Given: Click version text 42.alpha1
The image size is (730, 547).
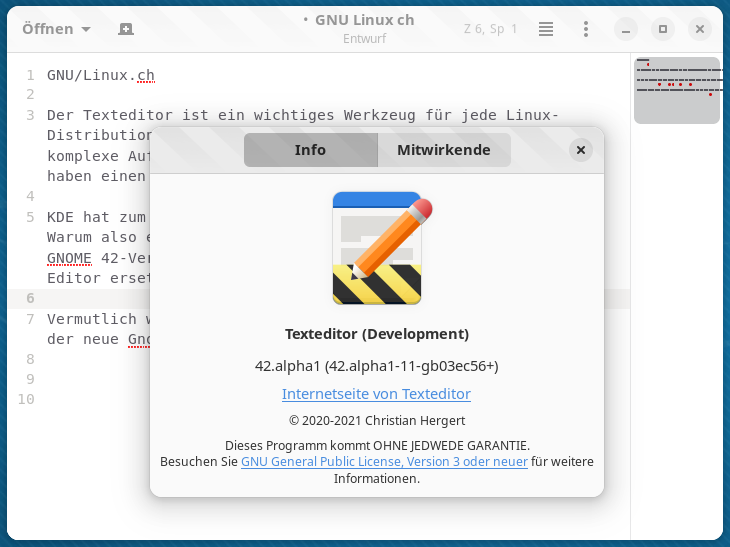Looking at the screenshot, I should [x=377, y=366].
